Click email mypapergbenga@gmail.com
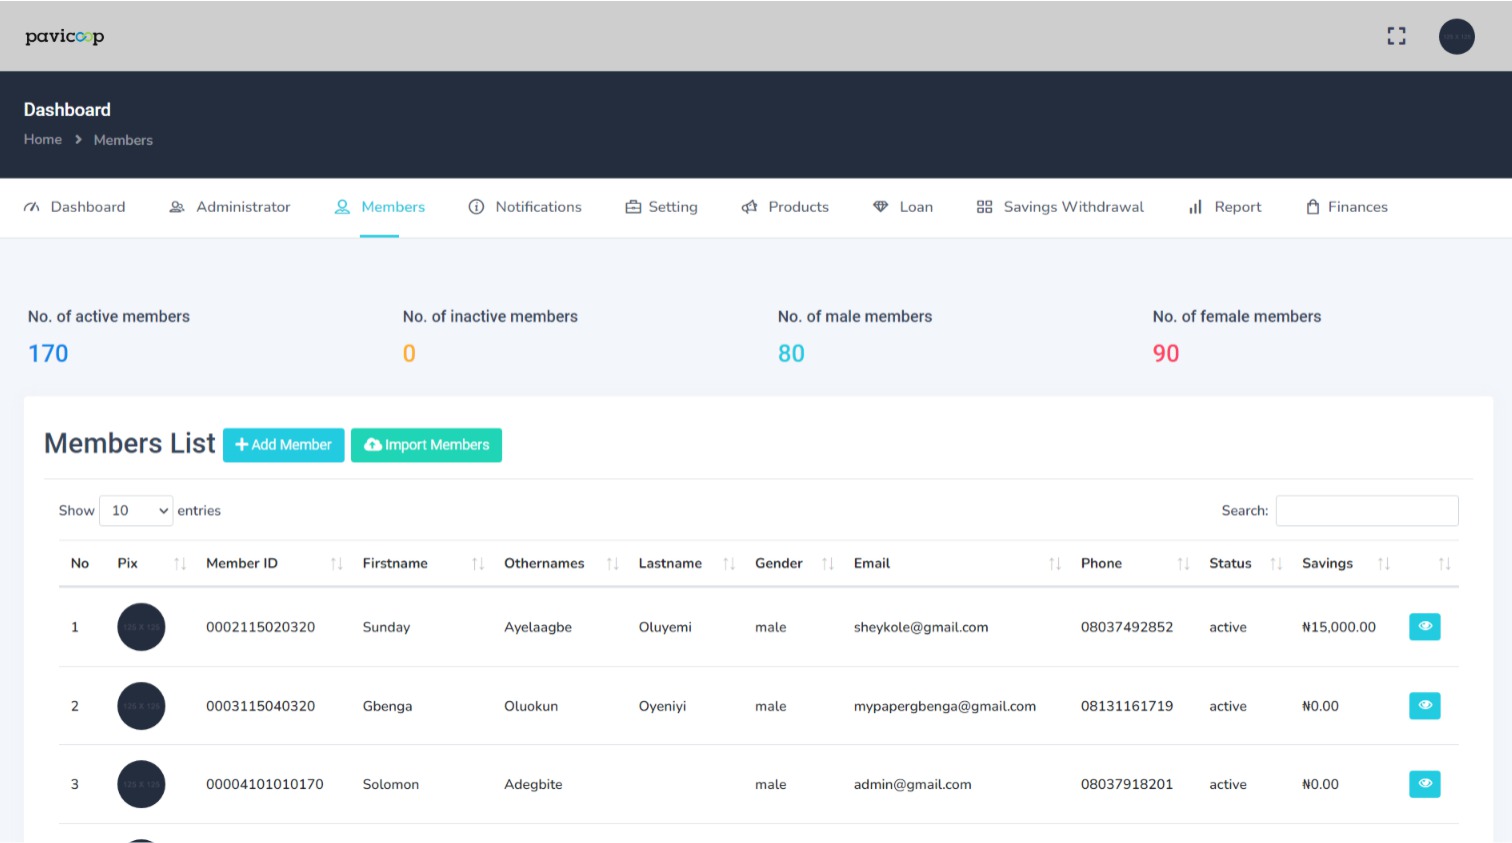Viewport: 1512px width, 843px height. [945, 706]
